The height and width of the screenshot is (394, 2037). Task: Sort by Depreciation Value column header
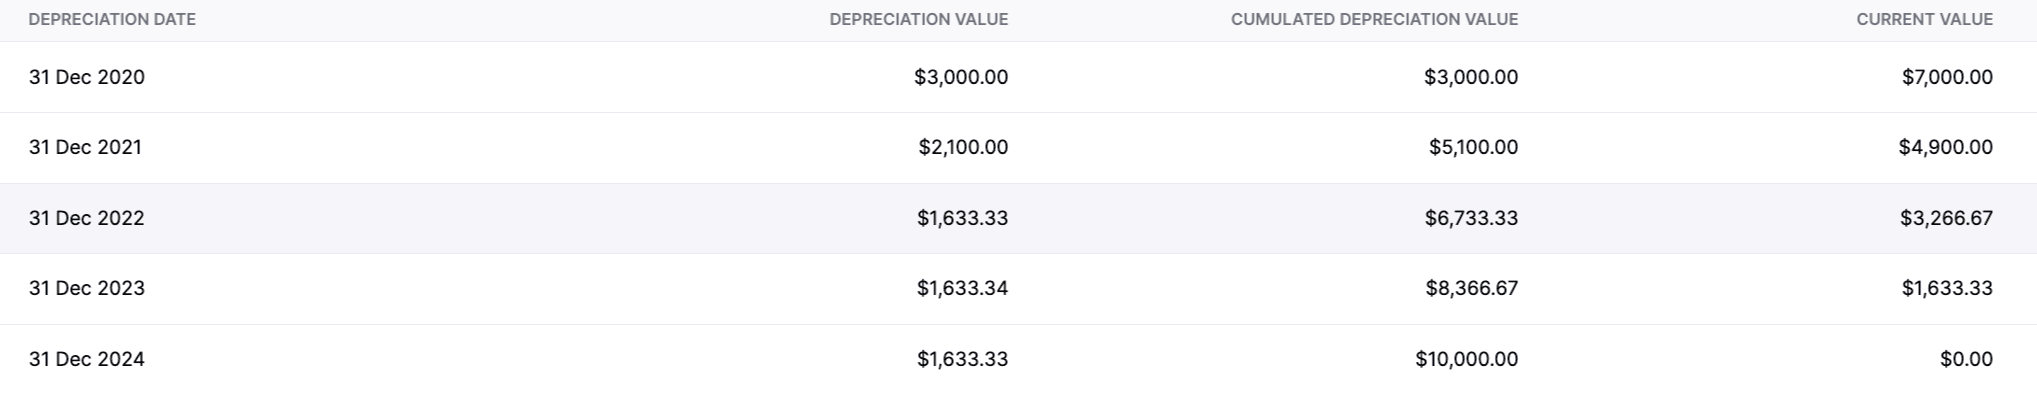point(918,19)
